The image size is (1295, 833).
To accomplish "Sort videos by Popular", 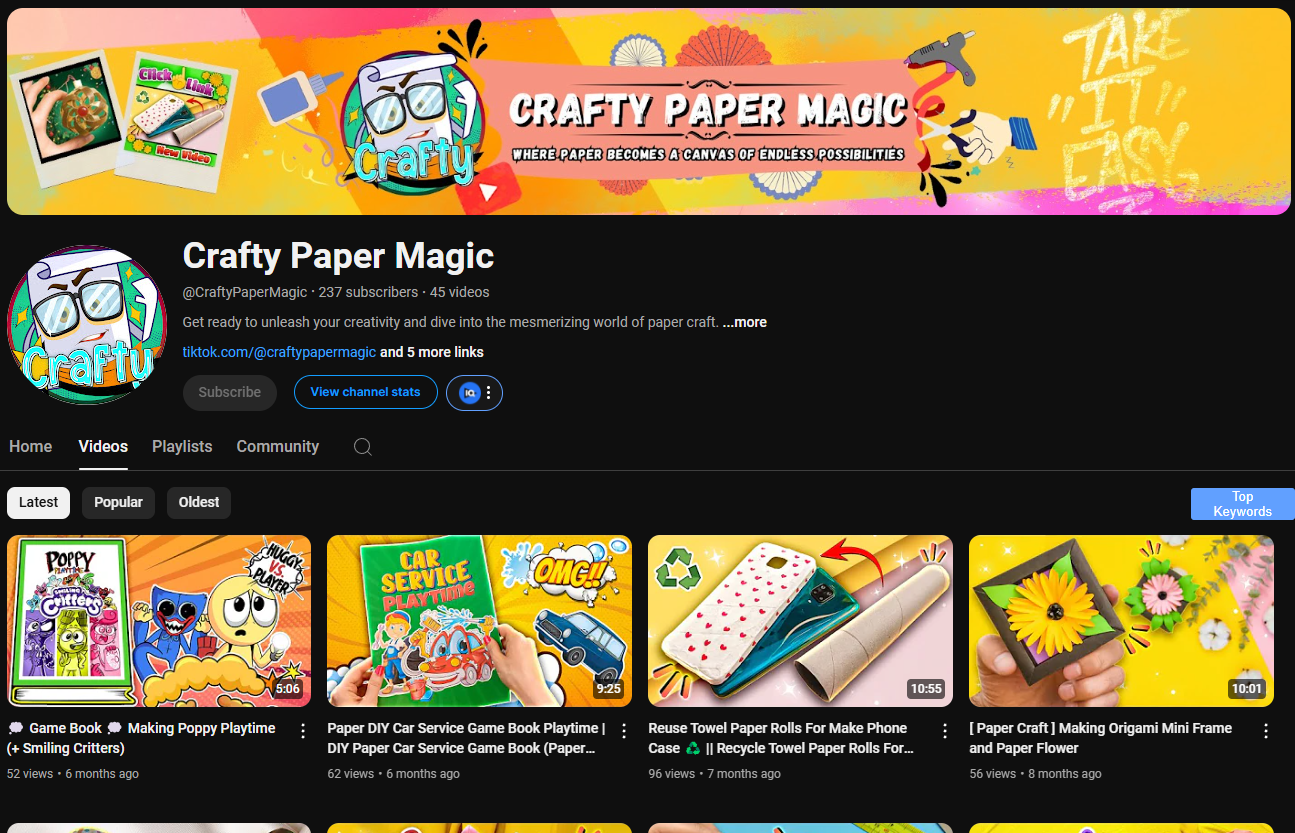I will point(118,502).
